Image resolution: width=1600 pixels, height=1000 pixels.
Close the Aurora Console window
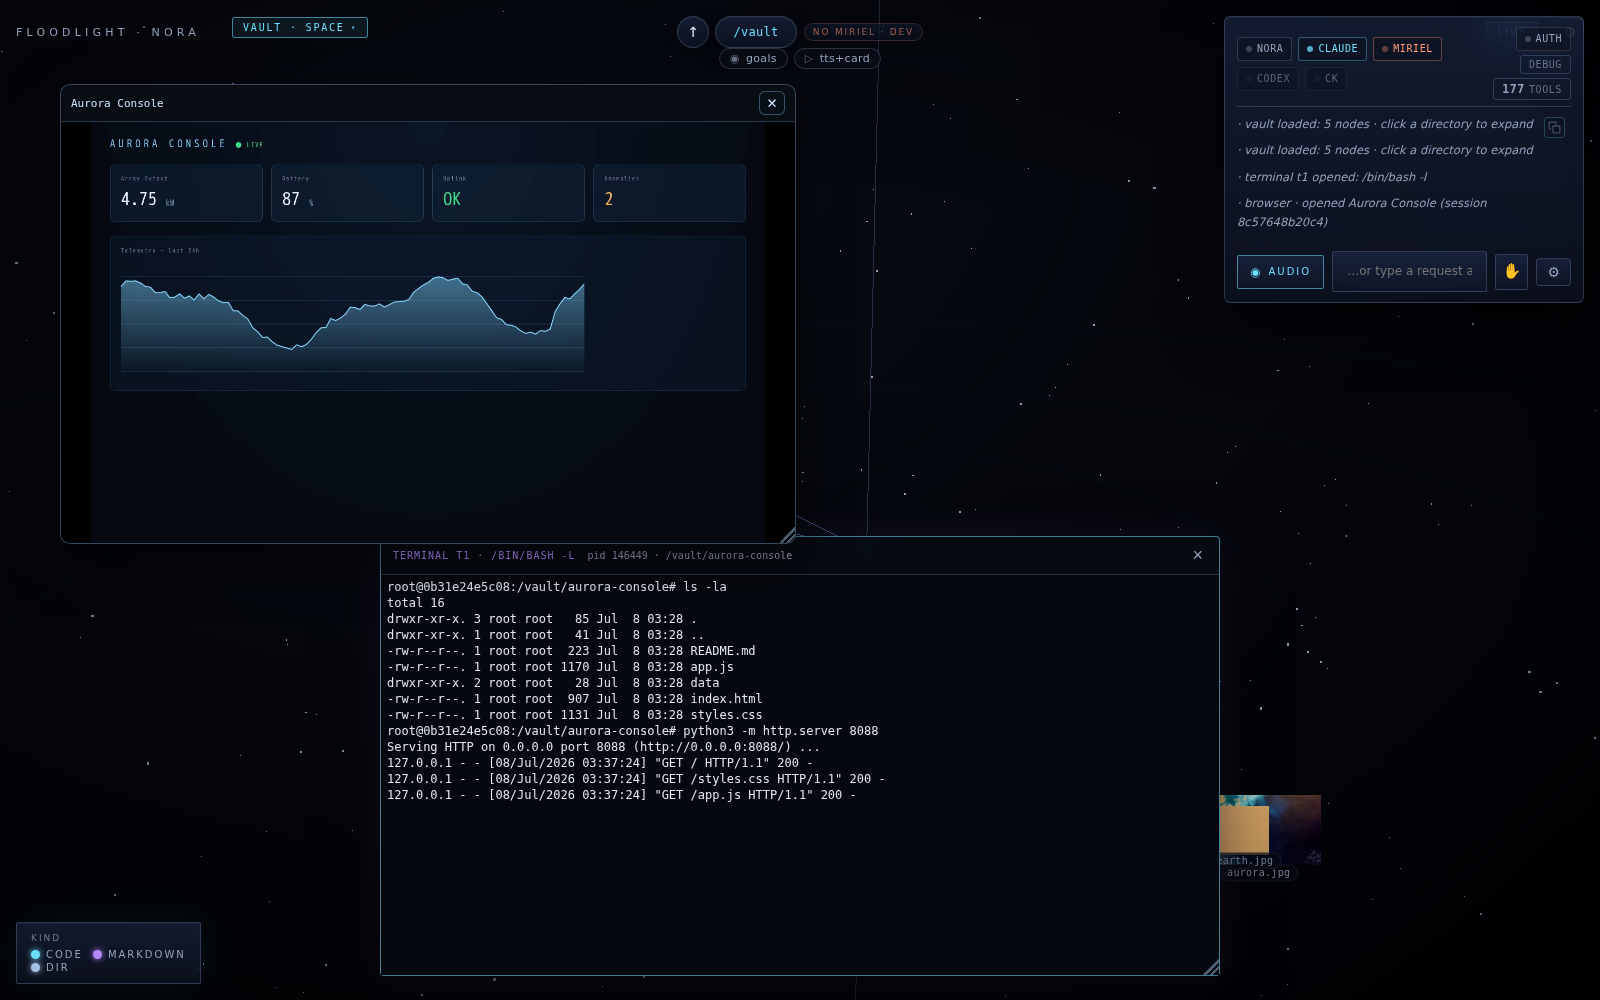click(x=772, y=103)
